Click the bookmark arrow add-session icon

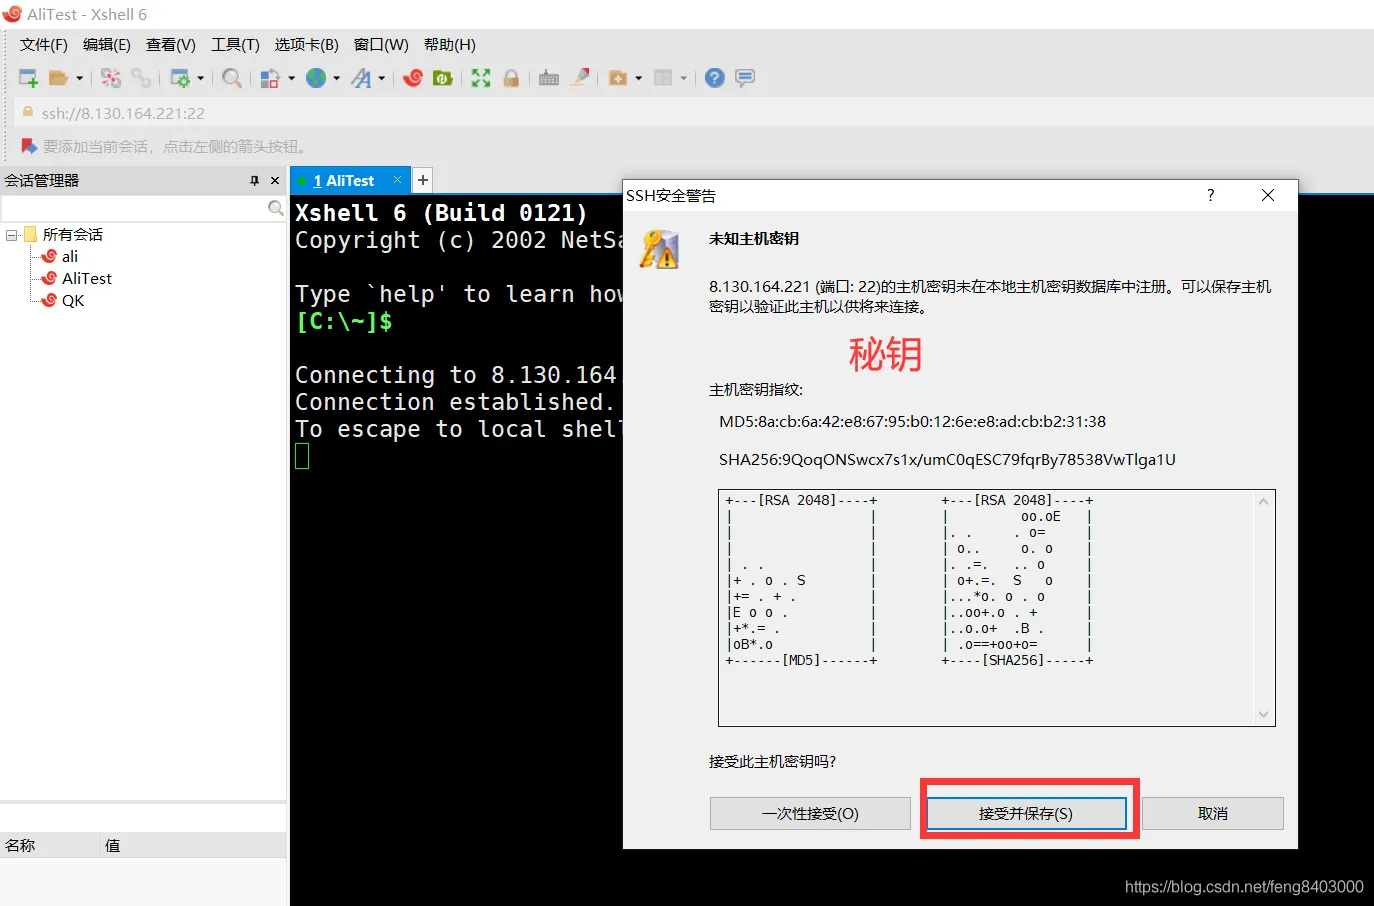[x=29, y=146]
